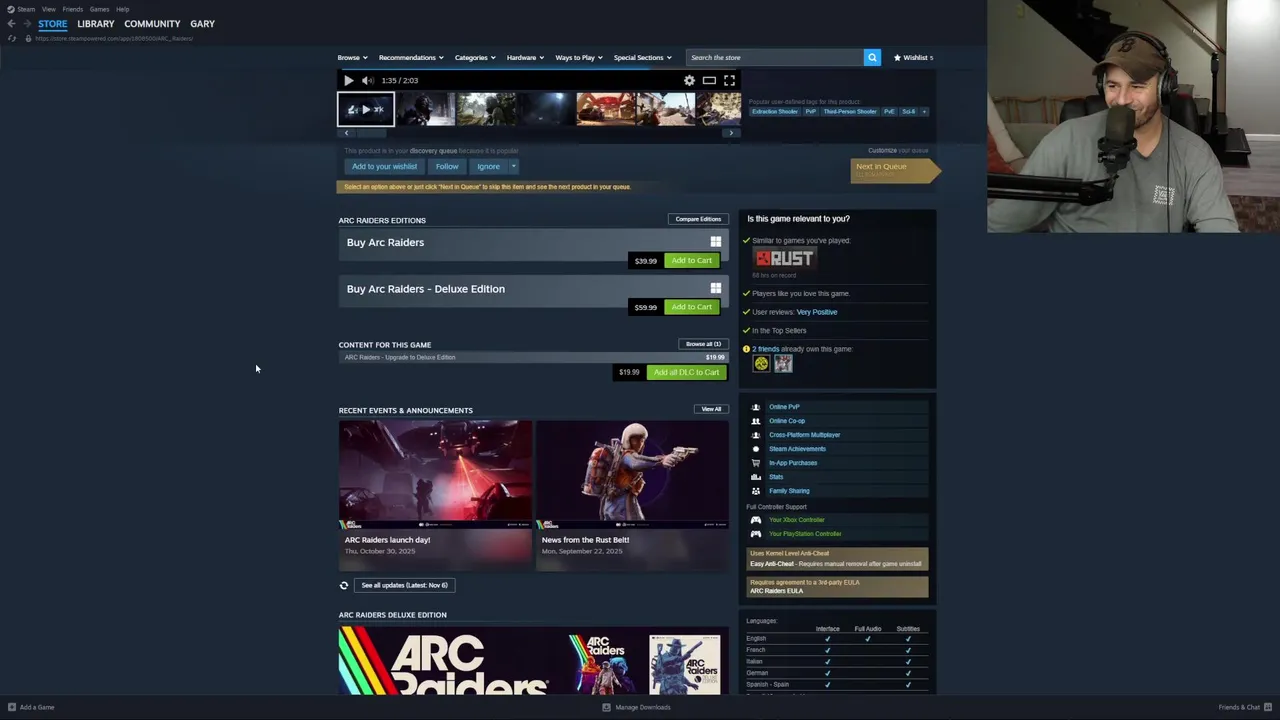Open the Games menu

tap(99, 9)
